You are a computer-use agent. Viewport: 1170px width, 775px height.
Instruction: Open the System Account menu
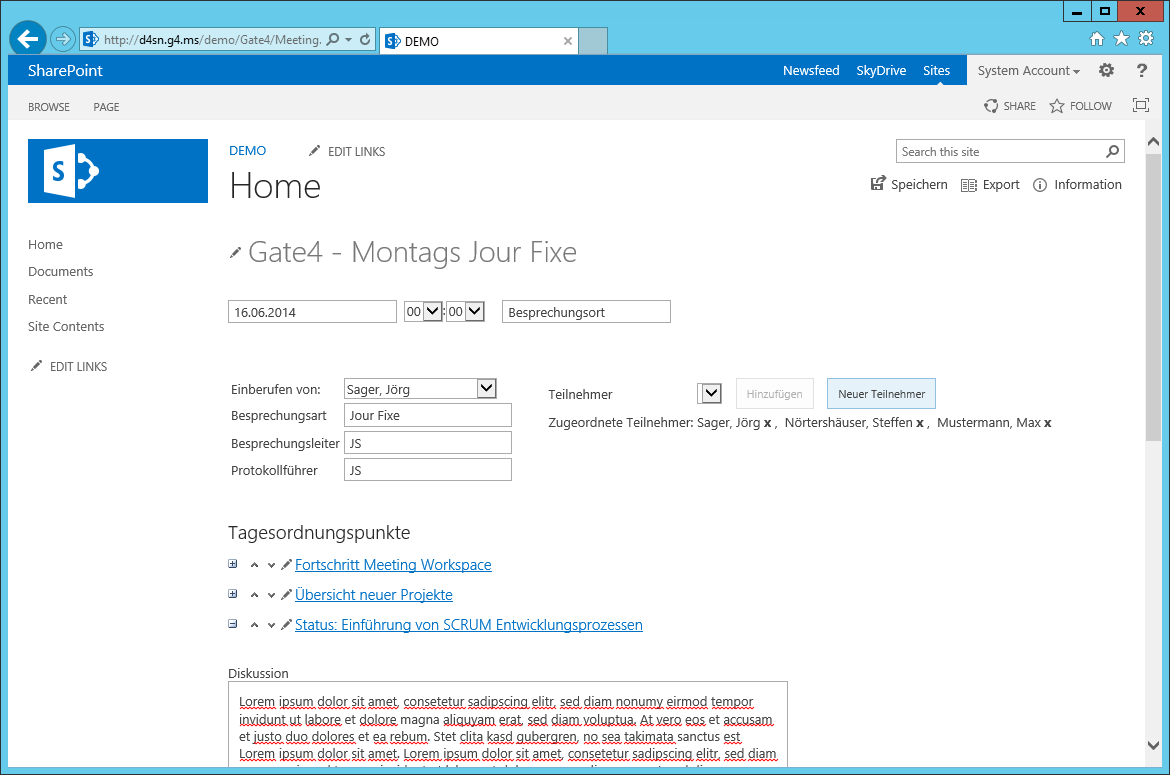[1028, 70]
